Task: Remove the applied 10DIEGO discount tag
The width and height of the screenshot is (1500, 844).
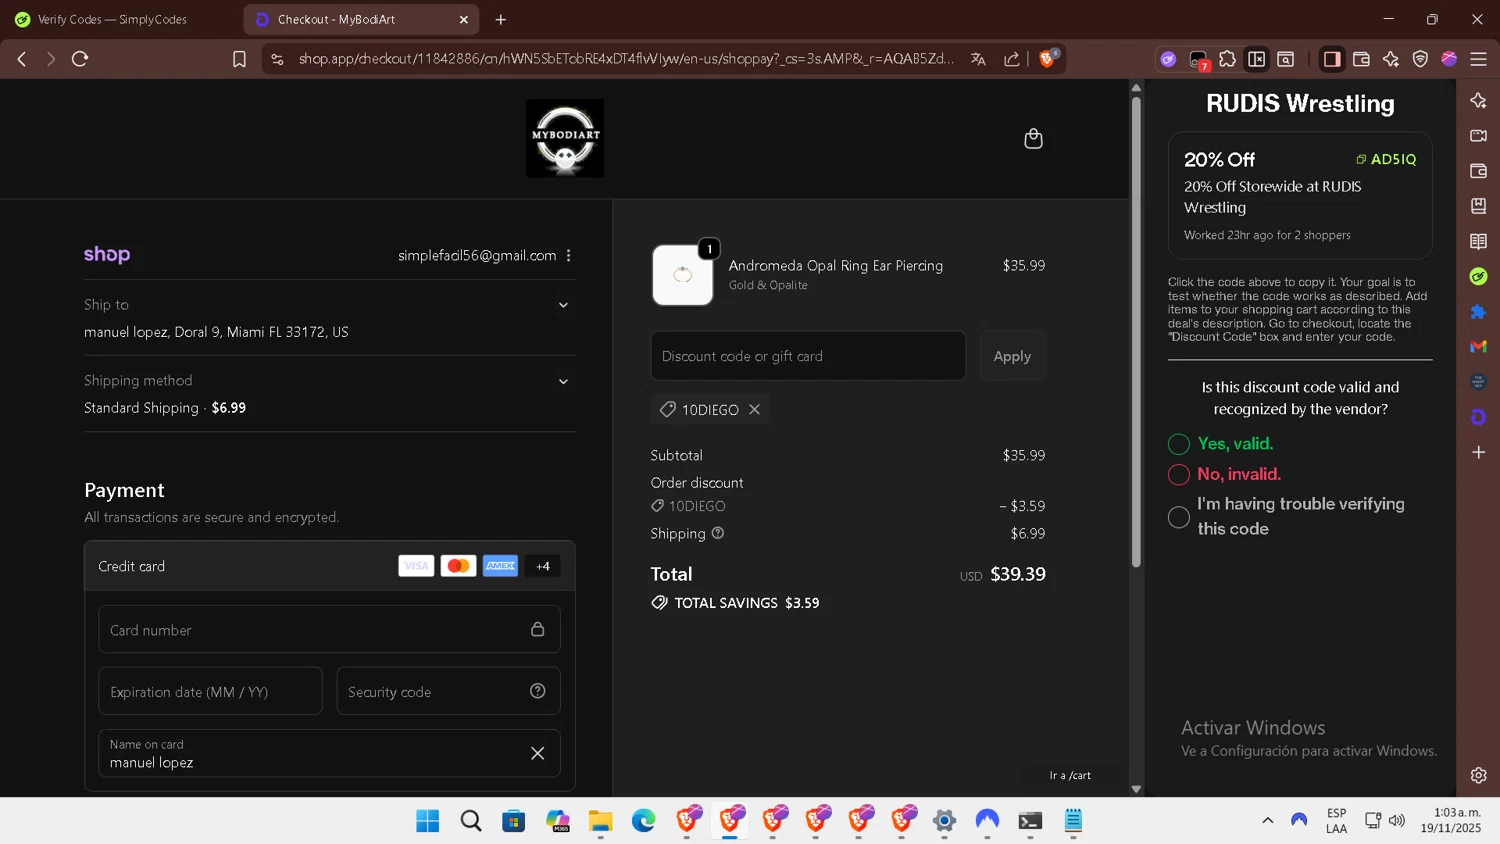Action: pos(754,410)
